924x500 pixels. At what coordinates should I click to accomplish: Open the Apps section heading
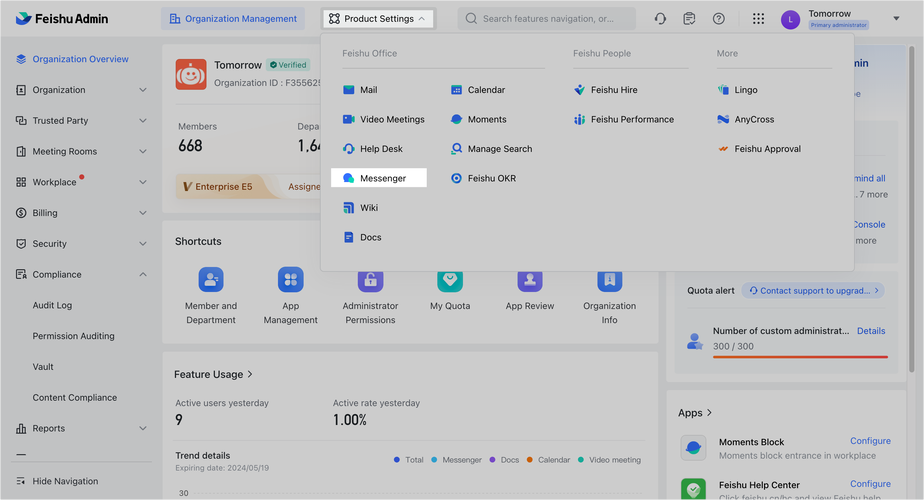695,413
